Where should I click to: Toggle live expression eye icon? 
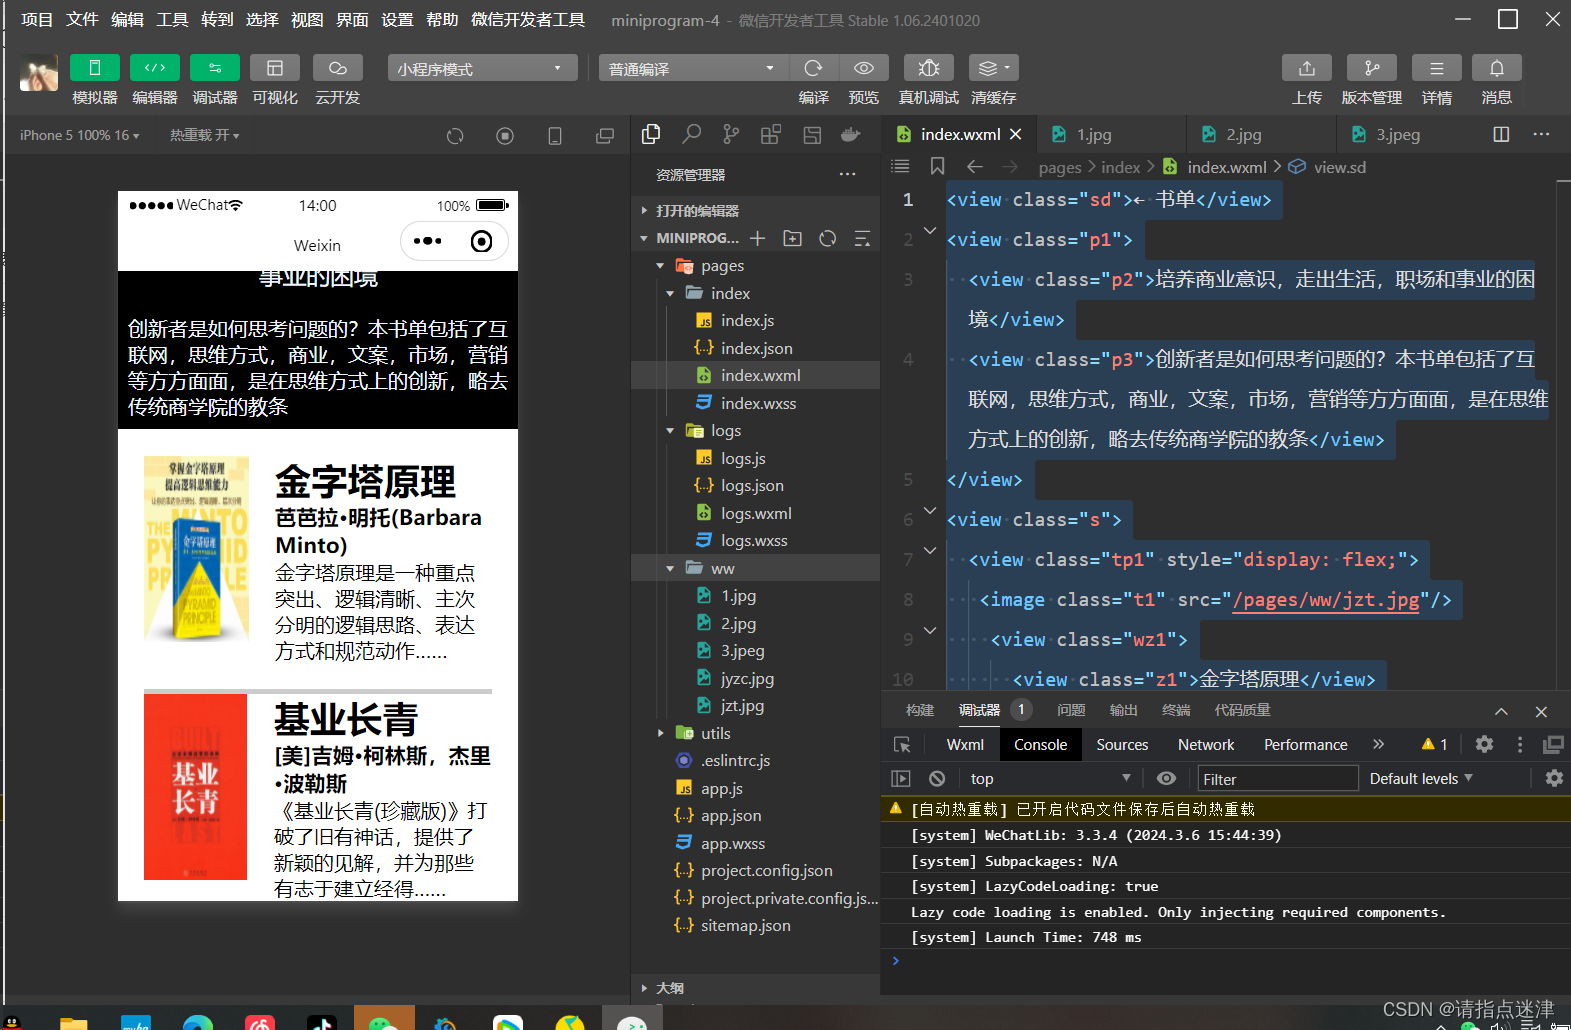pos(1166,778)
